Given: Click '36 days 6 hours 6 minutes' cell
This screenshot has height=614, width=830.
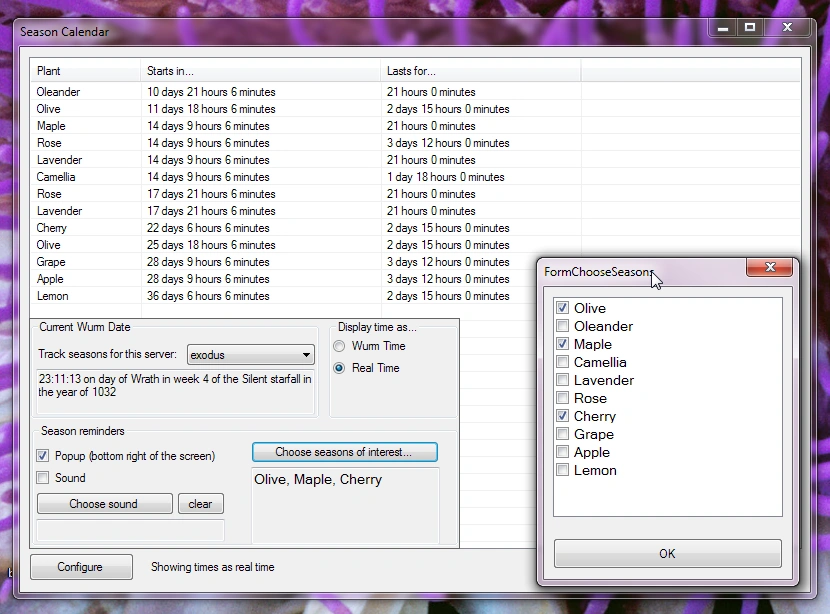Looking at the screenshot, I should [x=208, y=296].
